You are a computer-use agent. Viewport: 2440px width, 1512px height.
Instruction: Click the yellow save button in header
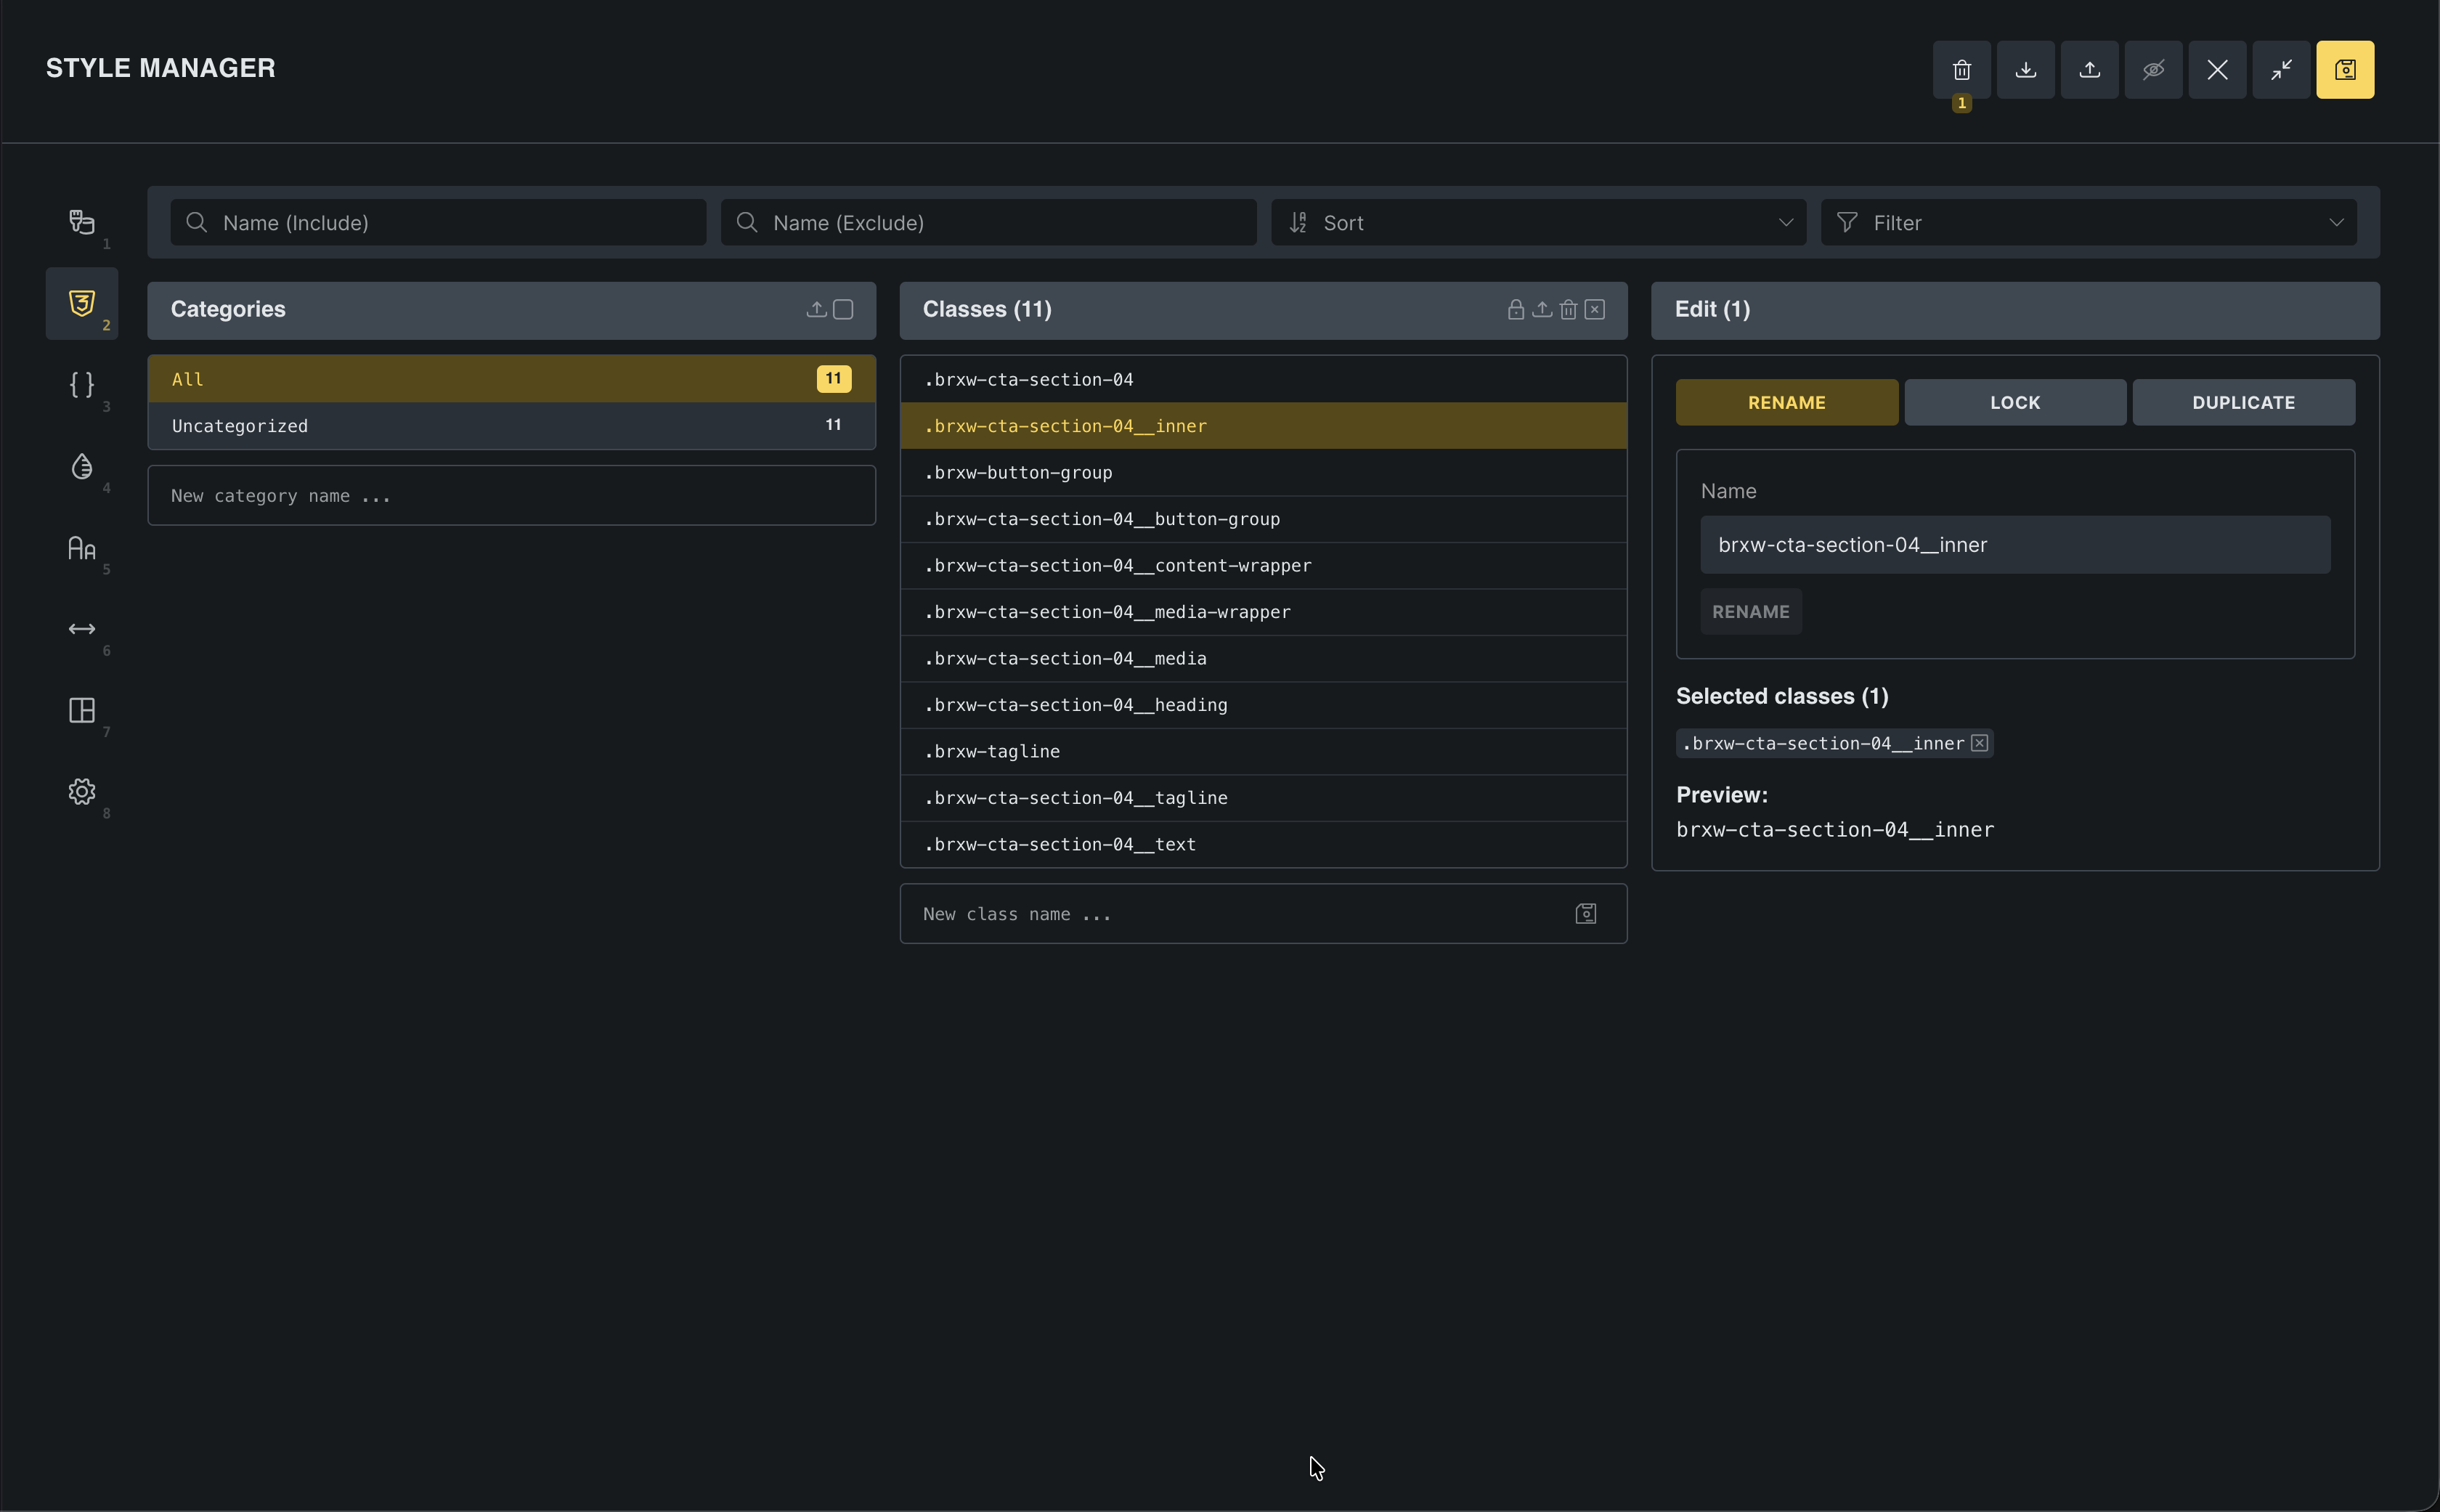2344,70
